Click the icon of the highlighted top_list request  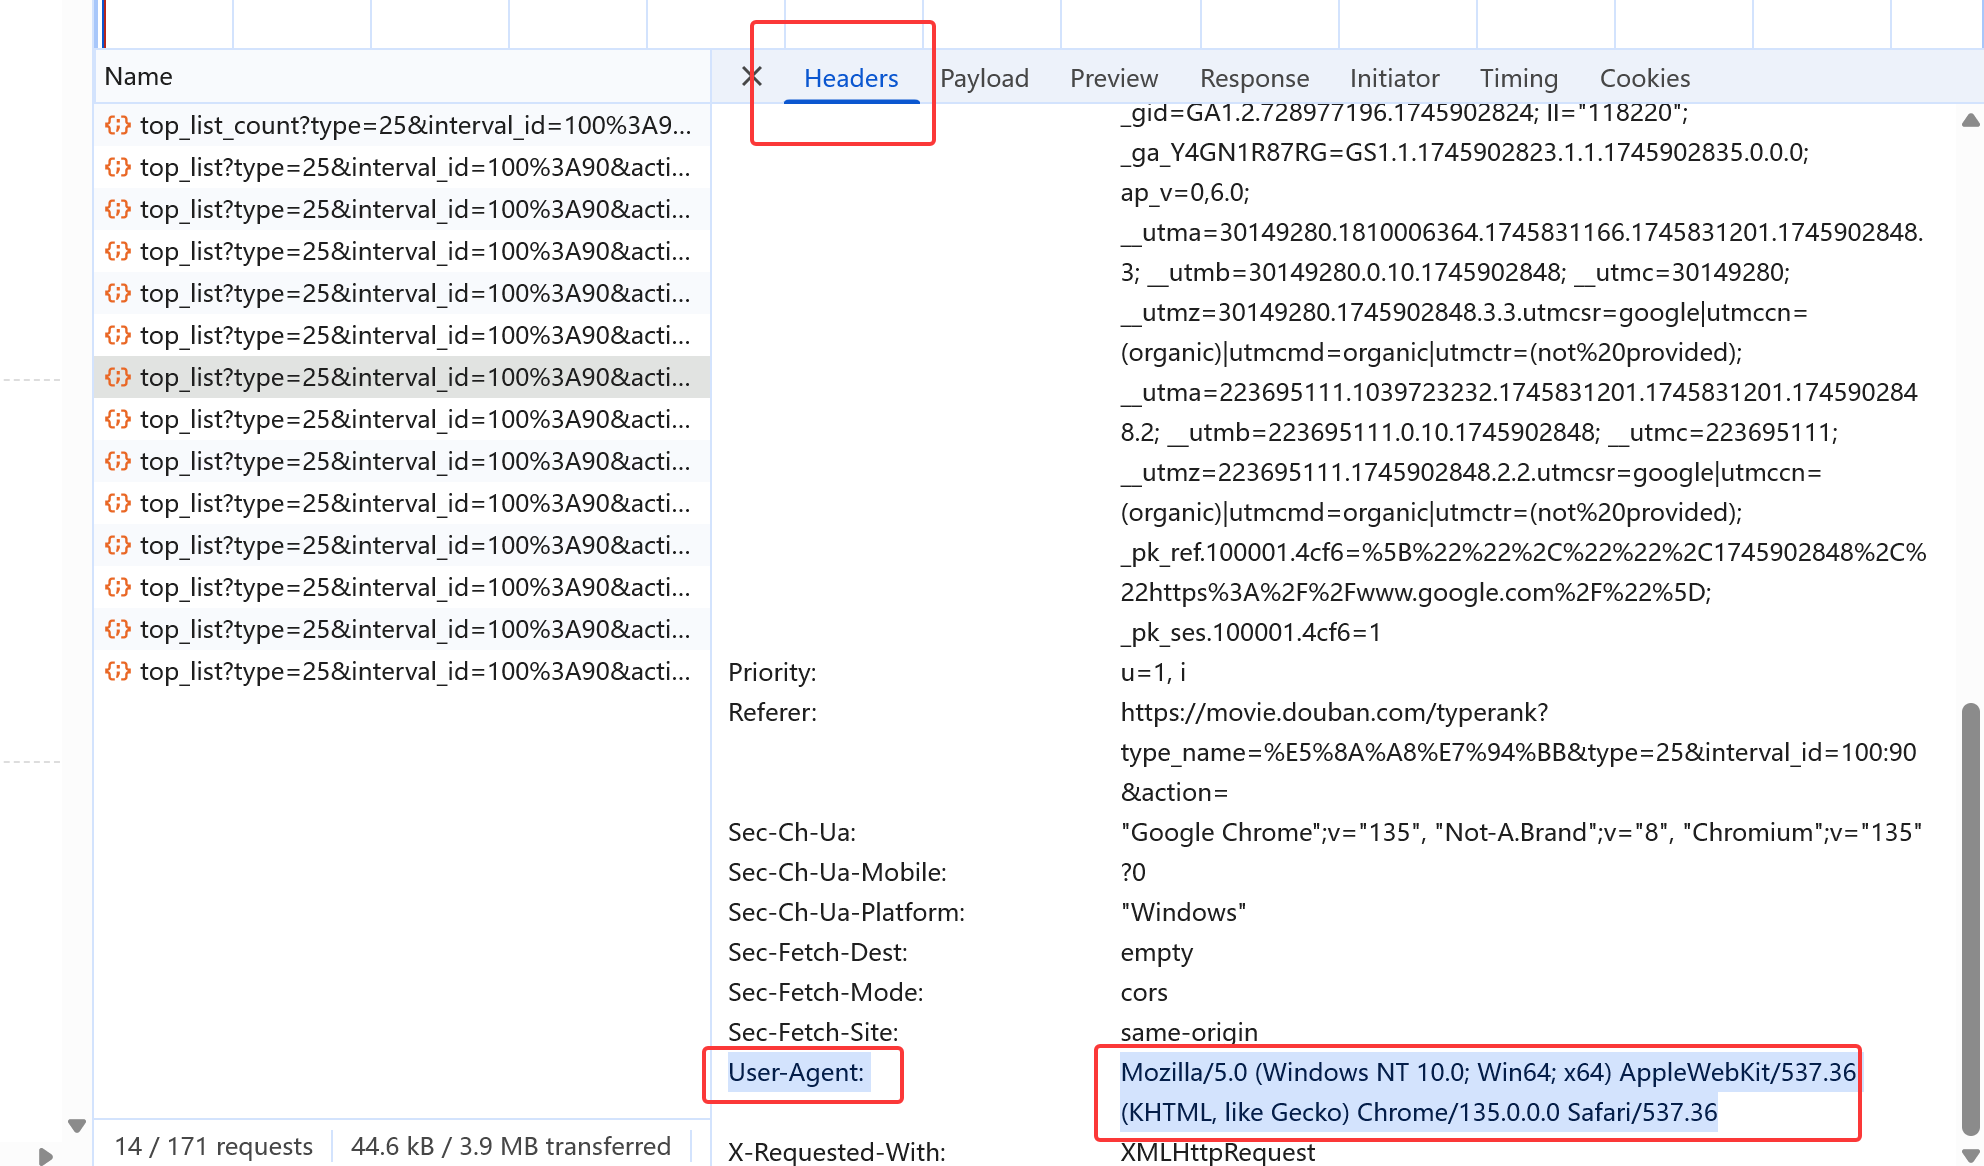point(118,377)
